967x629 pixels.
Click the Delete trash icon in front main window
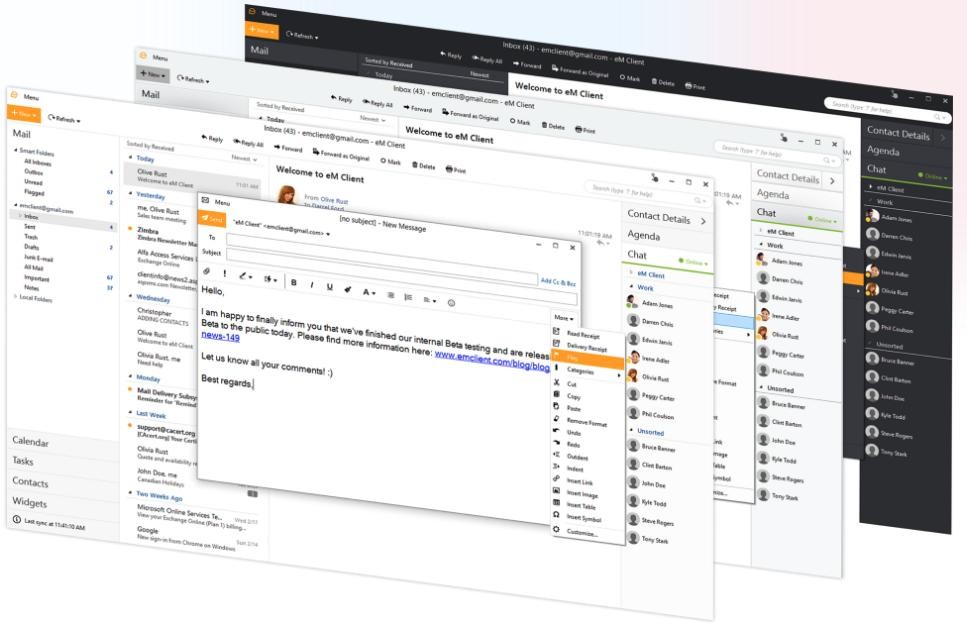click(x=414, y=165)
